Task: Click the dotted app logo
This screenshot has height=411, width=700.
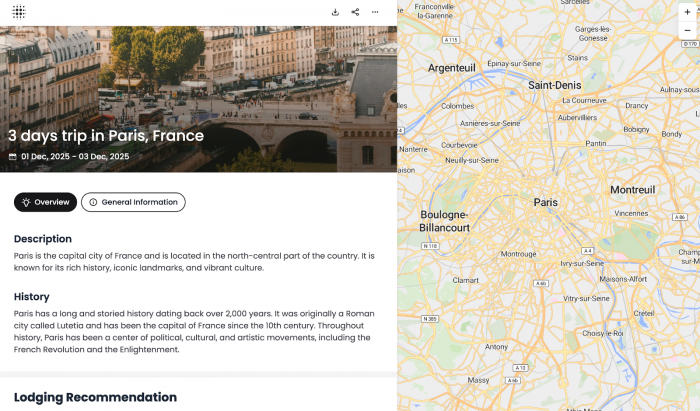Action: (x=19, y=12)
